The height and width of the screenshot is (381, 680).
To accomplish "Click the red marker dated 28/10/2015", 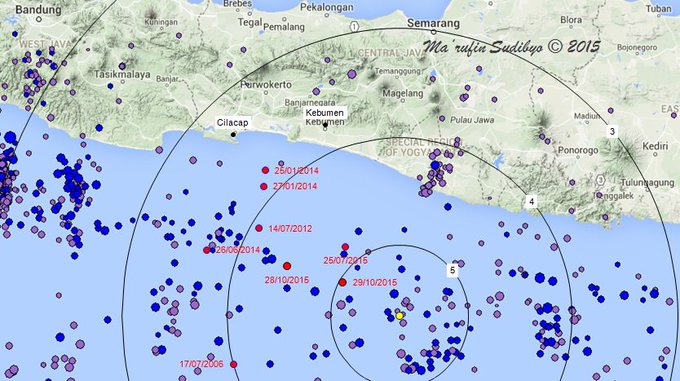I will coord(287,266).
